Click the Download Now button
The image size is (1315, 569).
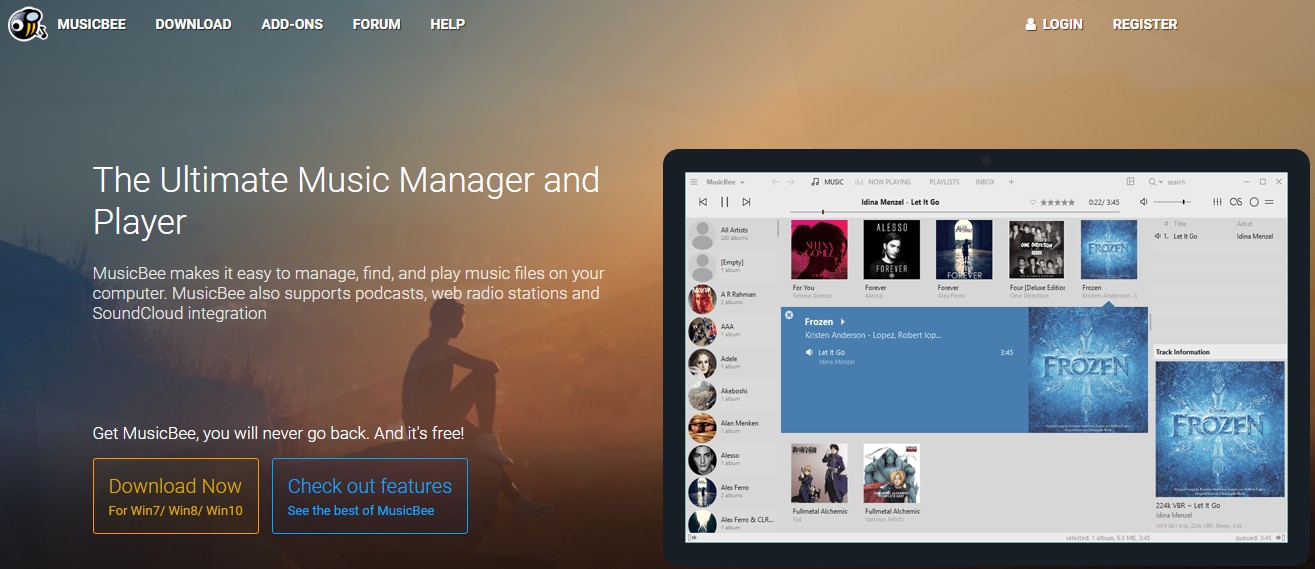[175, 496]
